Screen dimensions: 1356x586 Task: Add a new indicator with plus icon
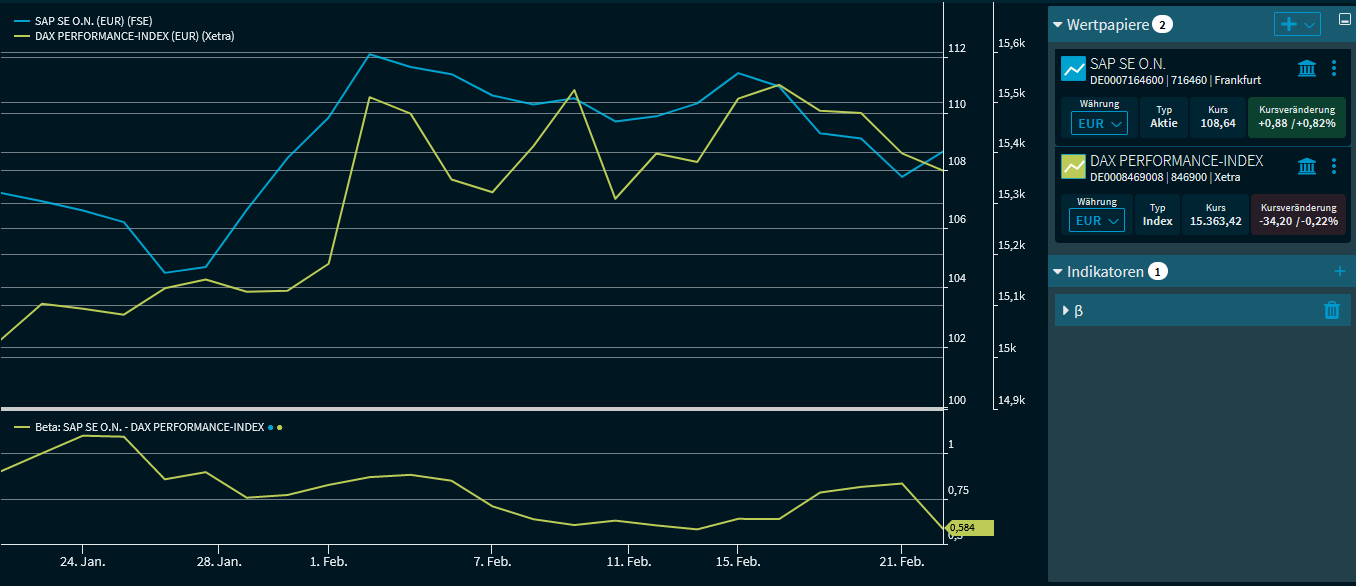1340,271
